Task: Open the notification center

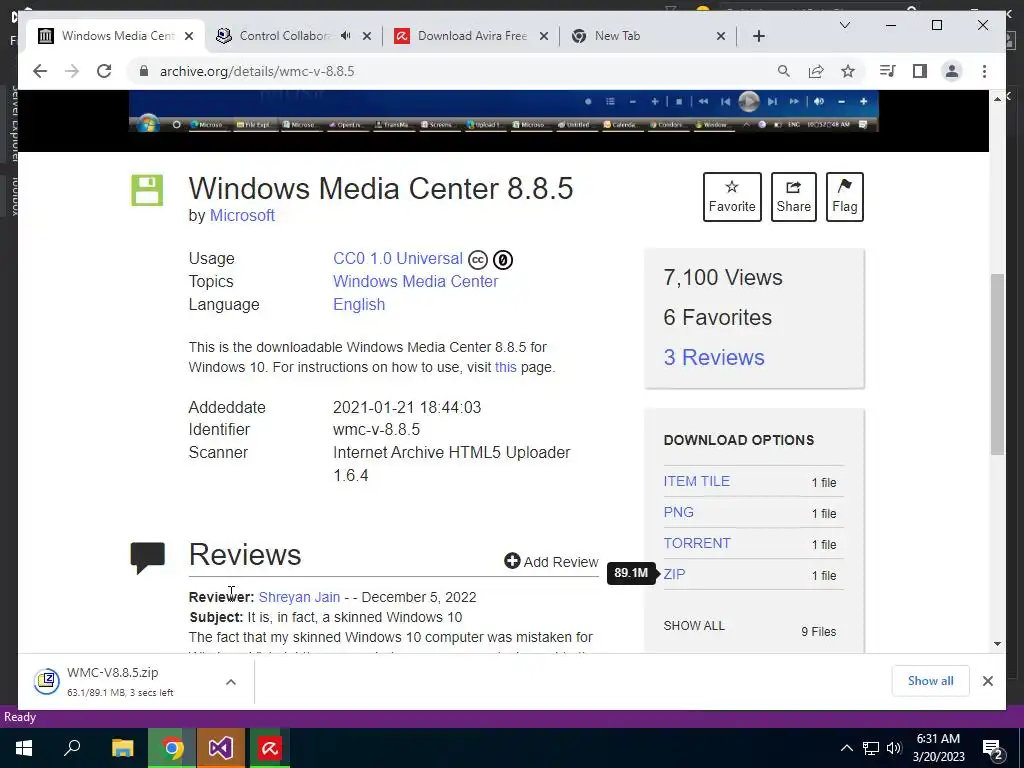Action: [x=993, y=749]
